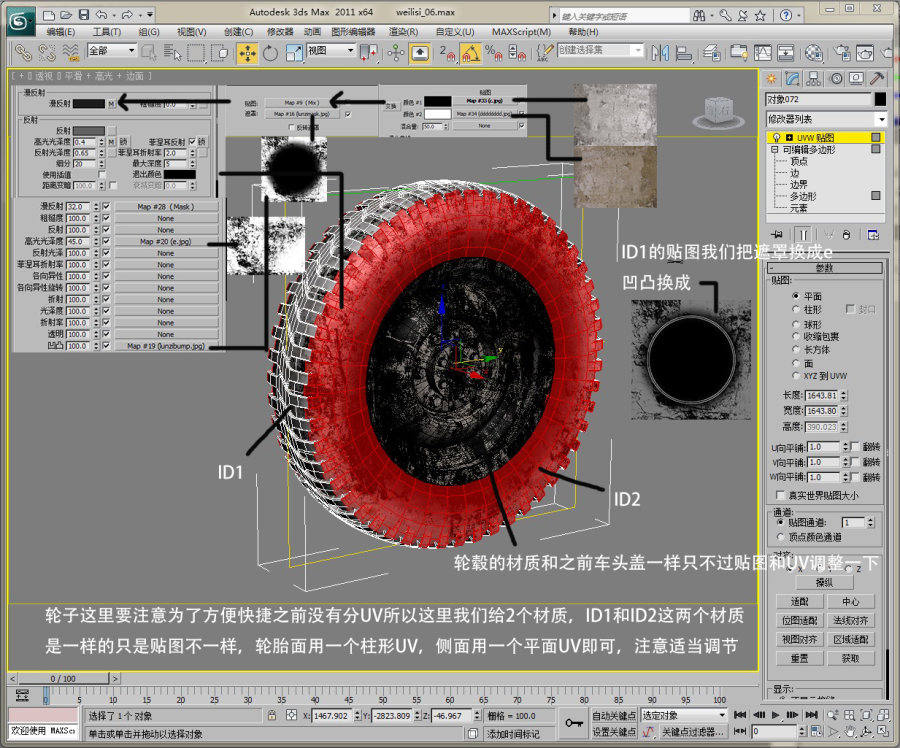Screen dimensions: 900x748
Task: Toggle the Percent Snap tool
Action: [494, 53]
